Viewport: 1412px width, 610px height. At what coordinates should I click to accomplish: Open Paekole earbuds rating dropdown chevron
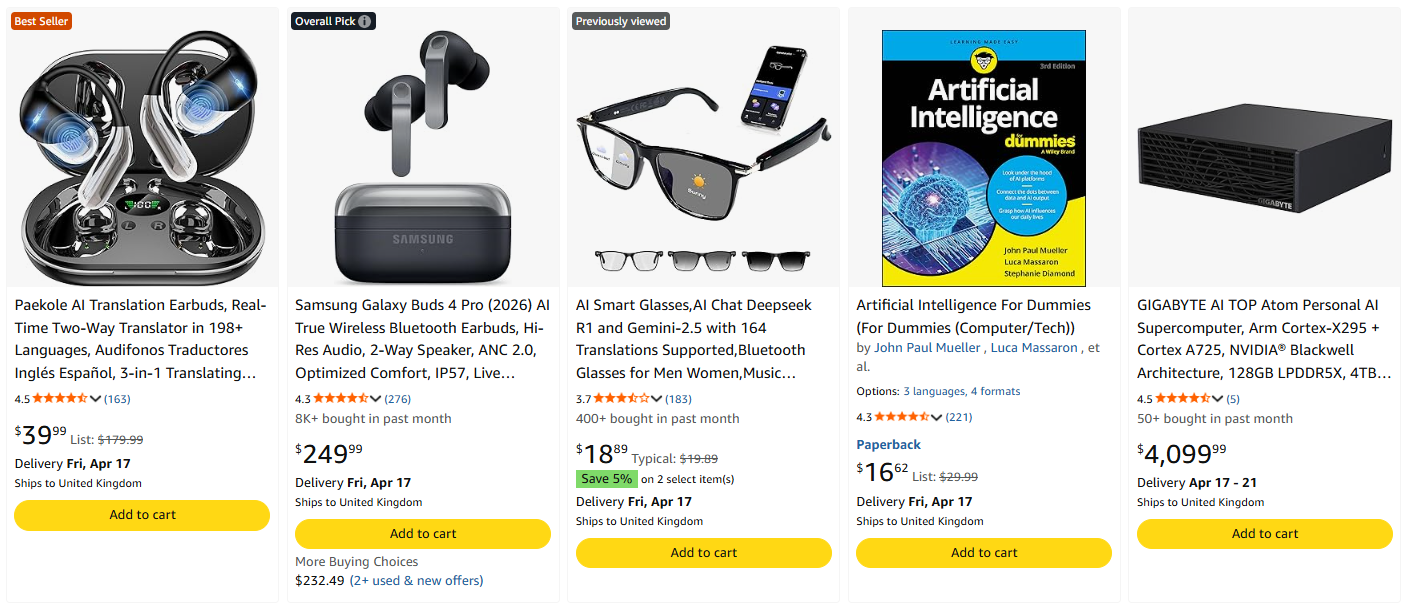tap(96, 399)
